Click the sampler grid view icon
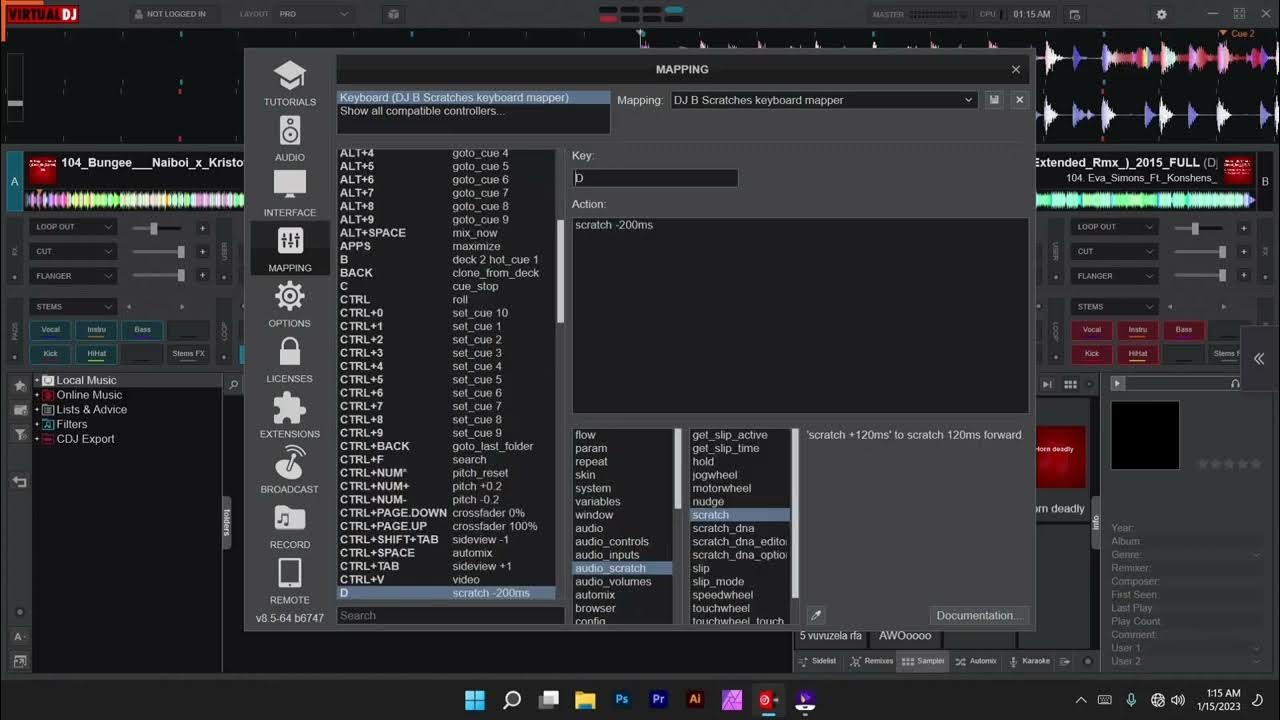 pos(1070,384)
